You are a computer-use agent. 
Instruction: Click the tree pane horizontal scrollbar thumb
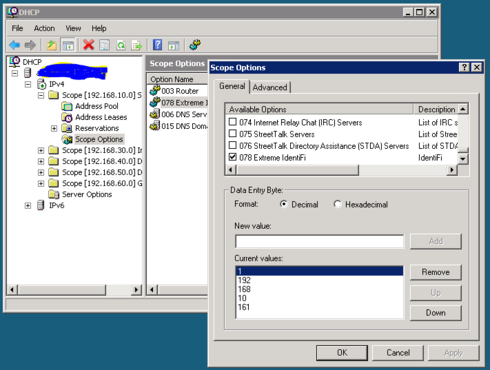[x=62, y=290]
